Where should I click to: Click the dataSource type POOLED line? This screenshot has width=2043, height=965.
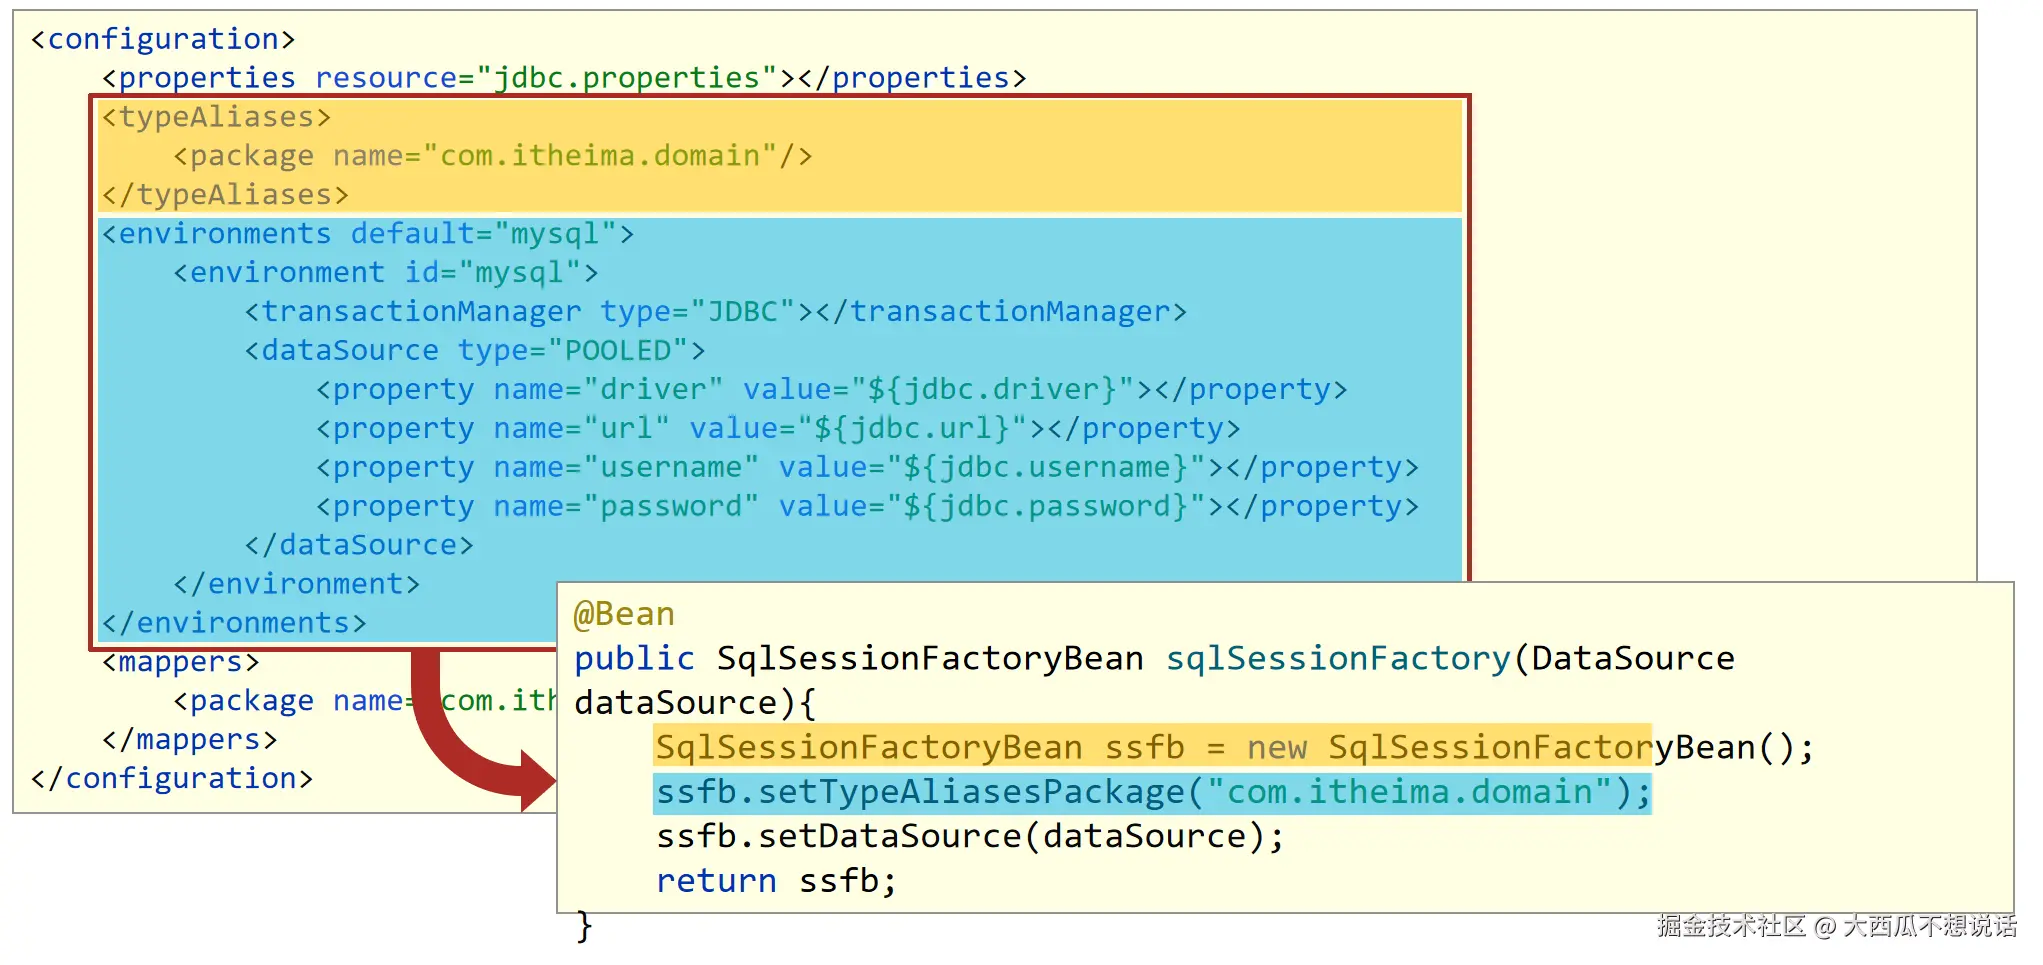tap(475, 351)
